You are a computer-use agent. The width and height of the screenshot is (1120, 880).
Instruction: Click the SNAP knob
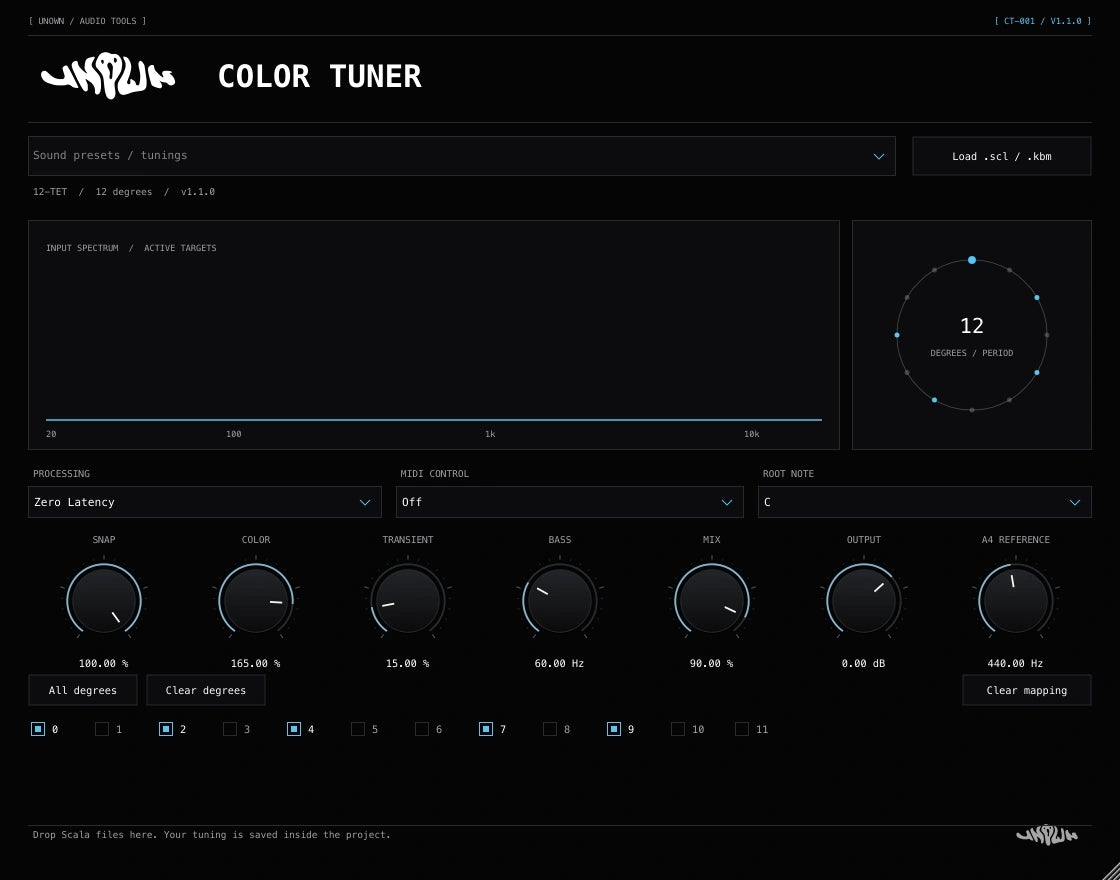tap(104, 600)
